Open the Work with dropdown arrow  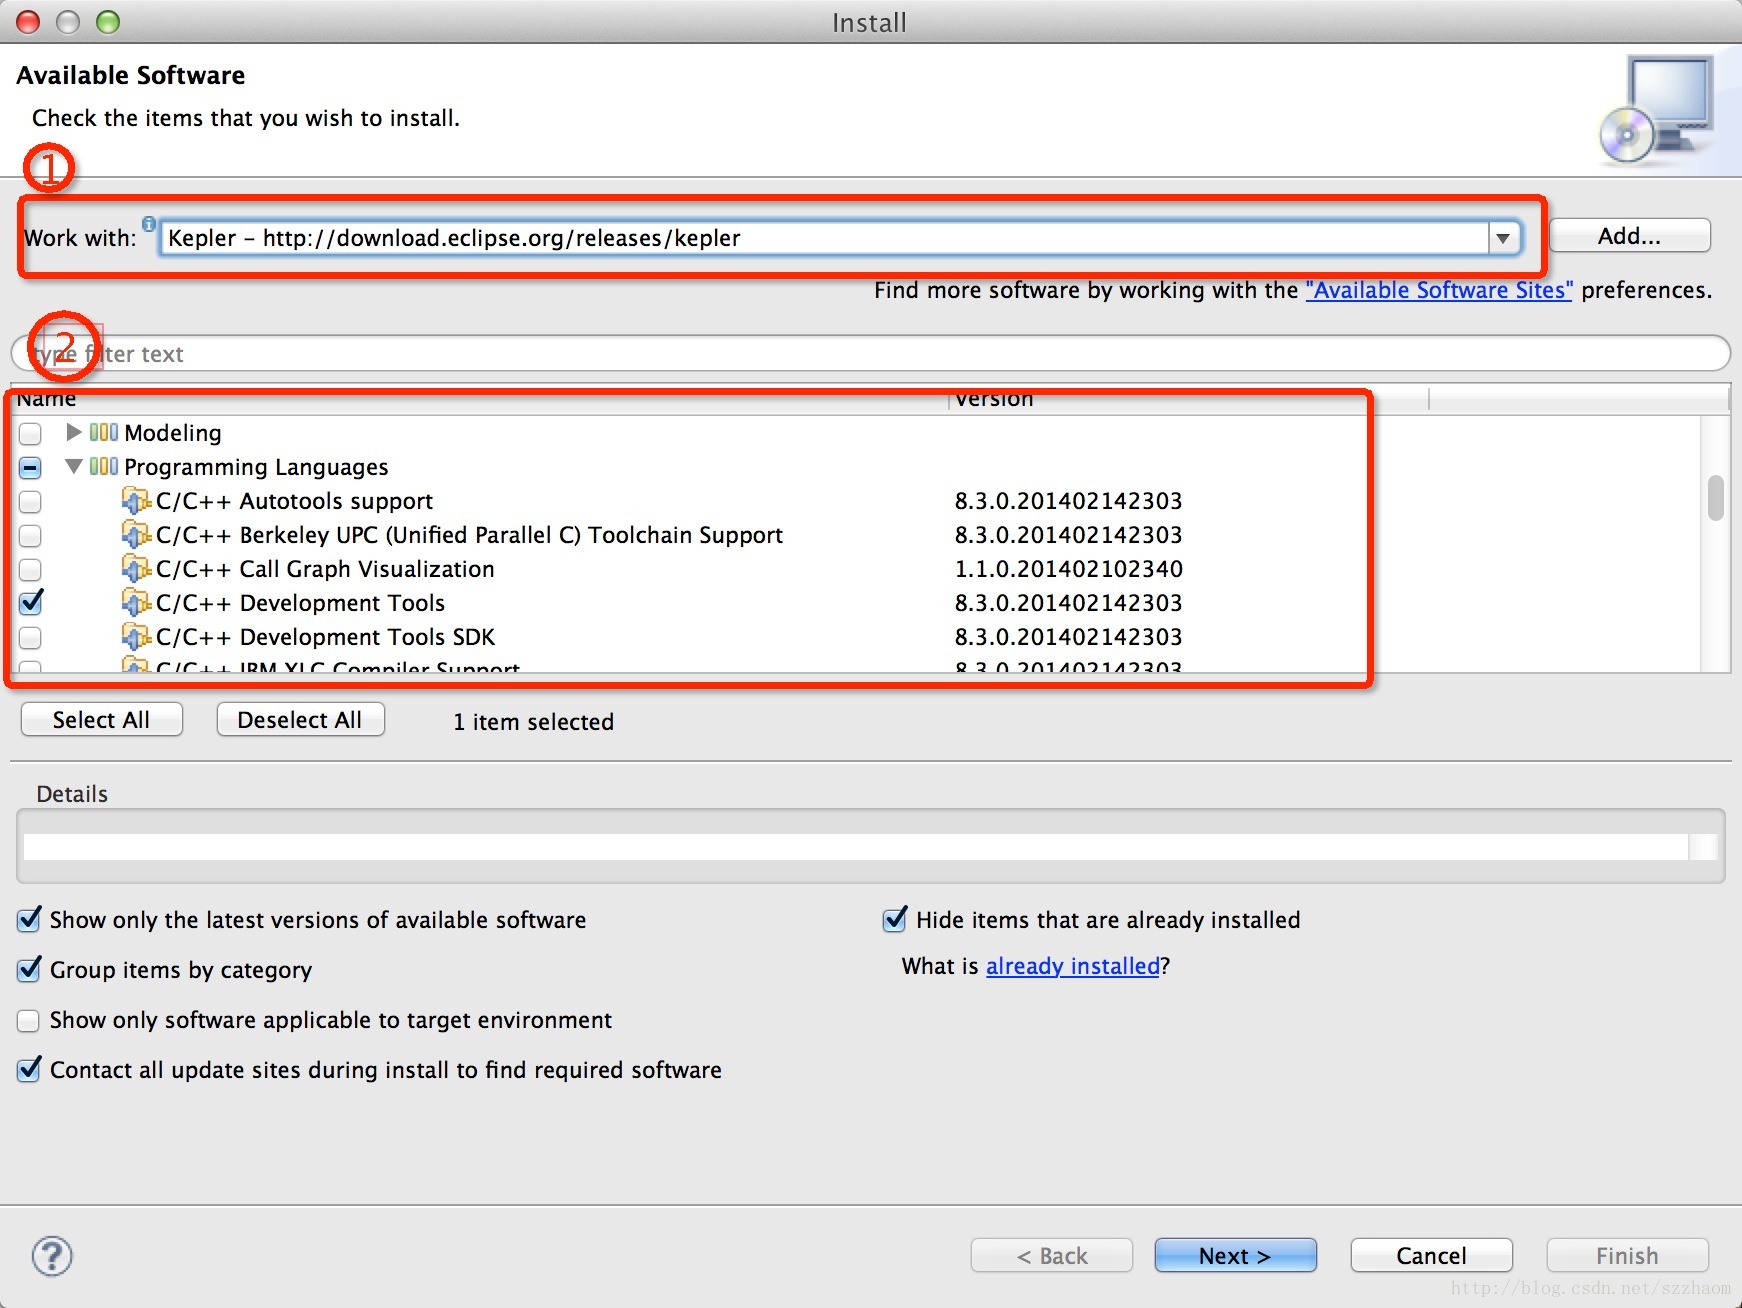point(1503,238)
